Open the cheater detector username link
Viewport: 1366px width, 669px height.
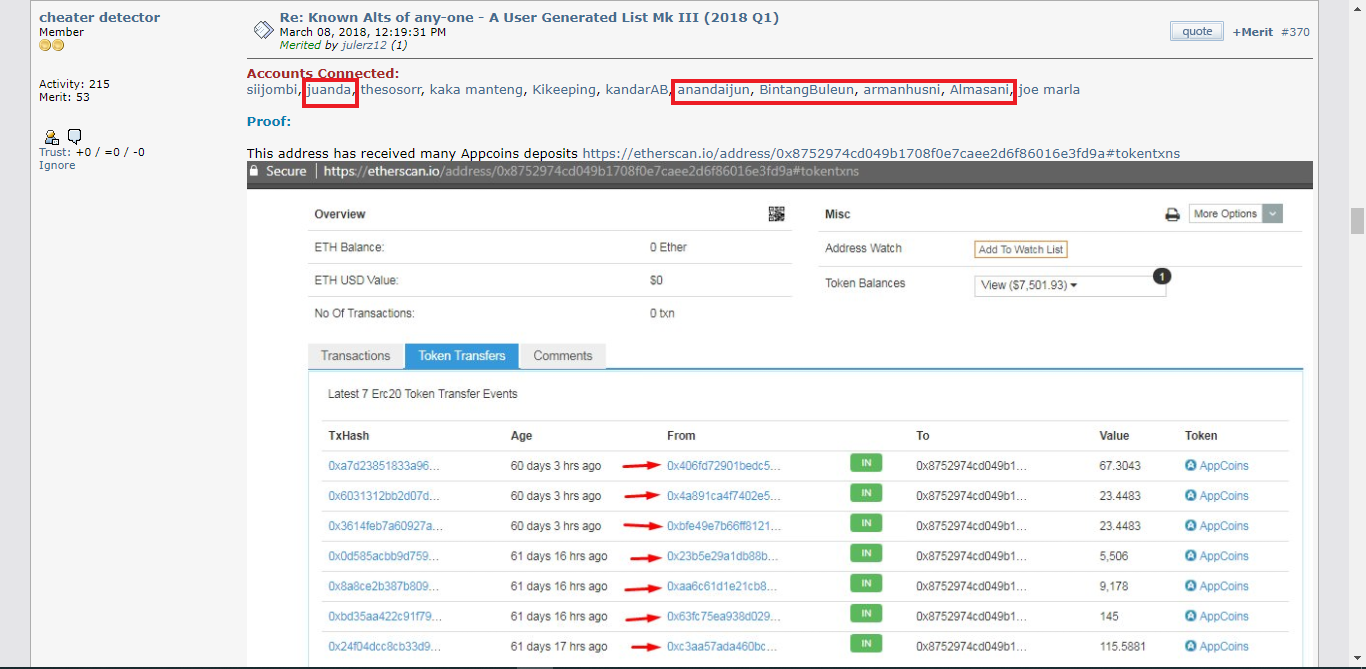click(x=99, y=17)
